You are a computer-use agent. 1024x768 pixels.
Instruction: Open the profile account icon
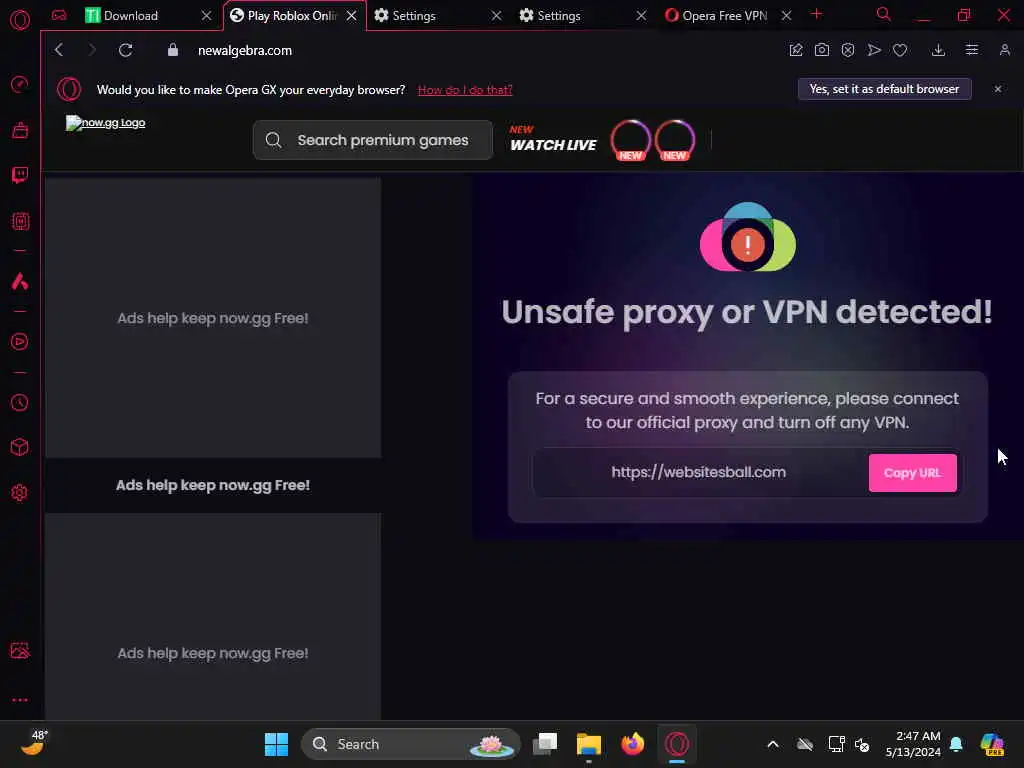coord(1004,50)
